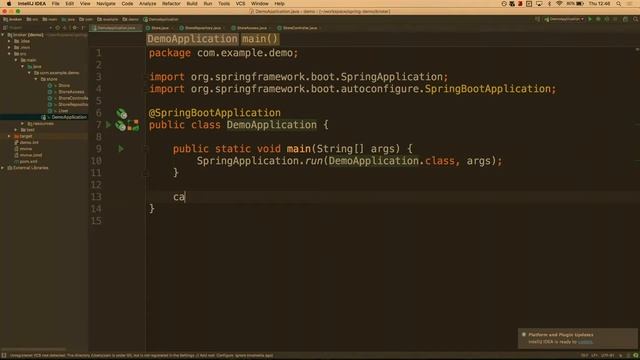The width and height of the screenshot is (640, 360).
Task: Select the Store class in project tree
Action: click(64, 85)
